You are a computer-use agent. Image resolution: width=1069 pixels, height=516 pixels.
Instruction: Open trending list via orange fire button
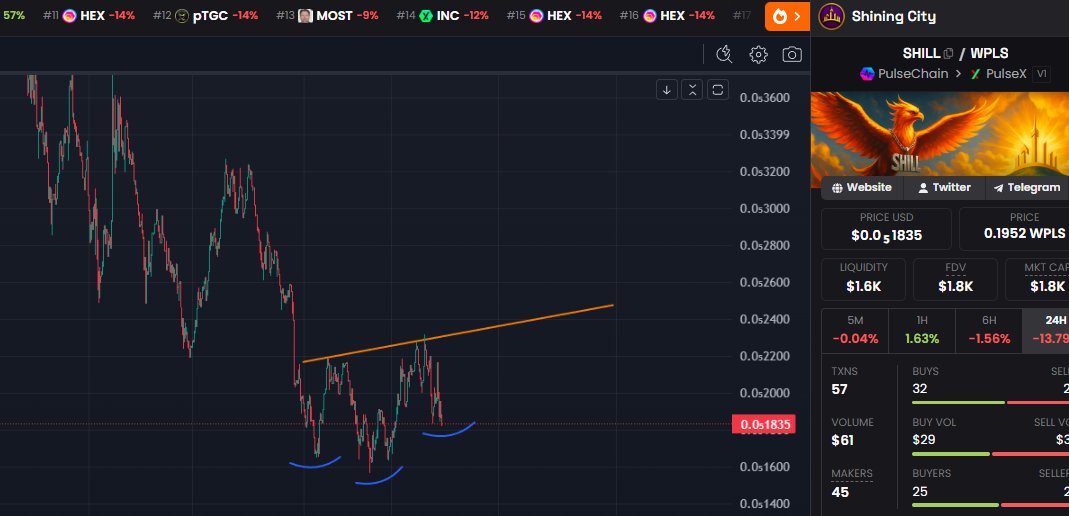pyautogui.click(x=787, y=16)
